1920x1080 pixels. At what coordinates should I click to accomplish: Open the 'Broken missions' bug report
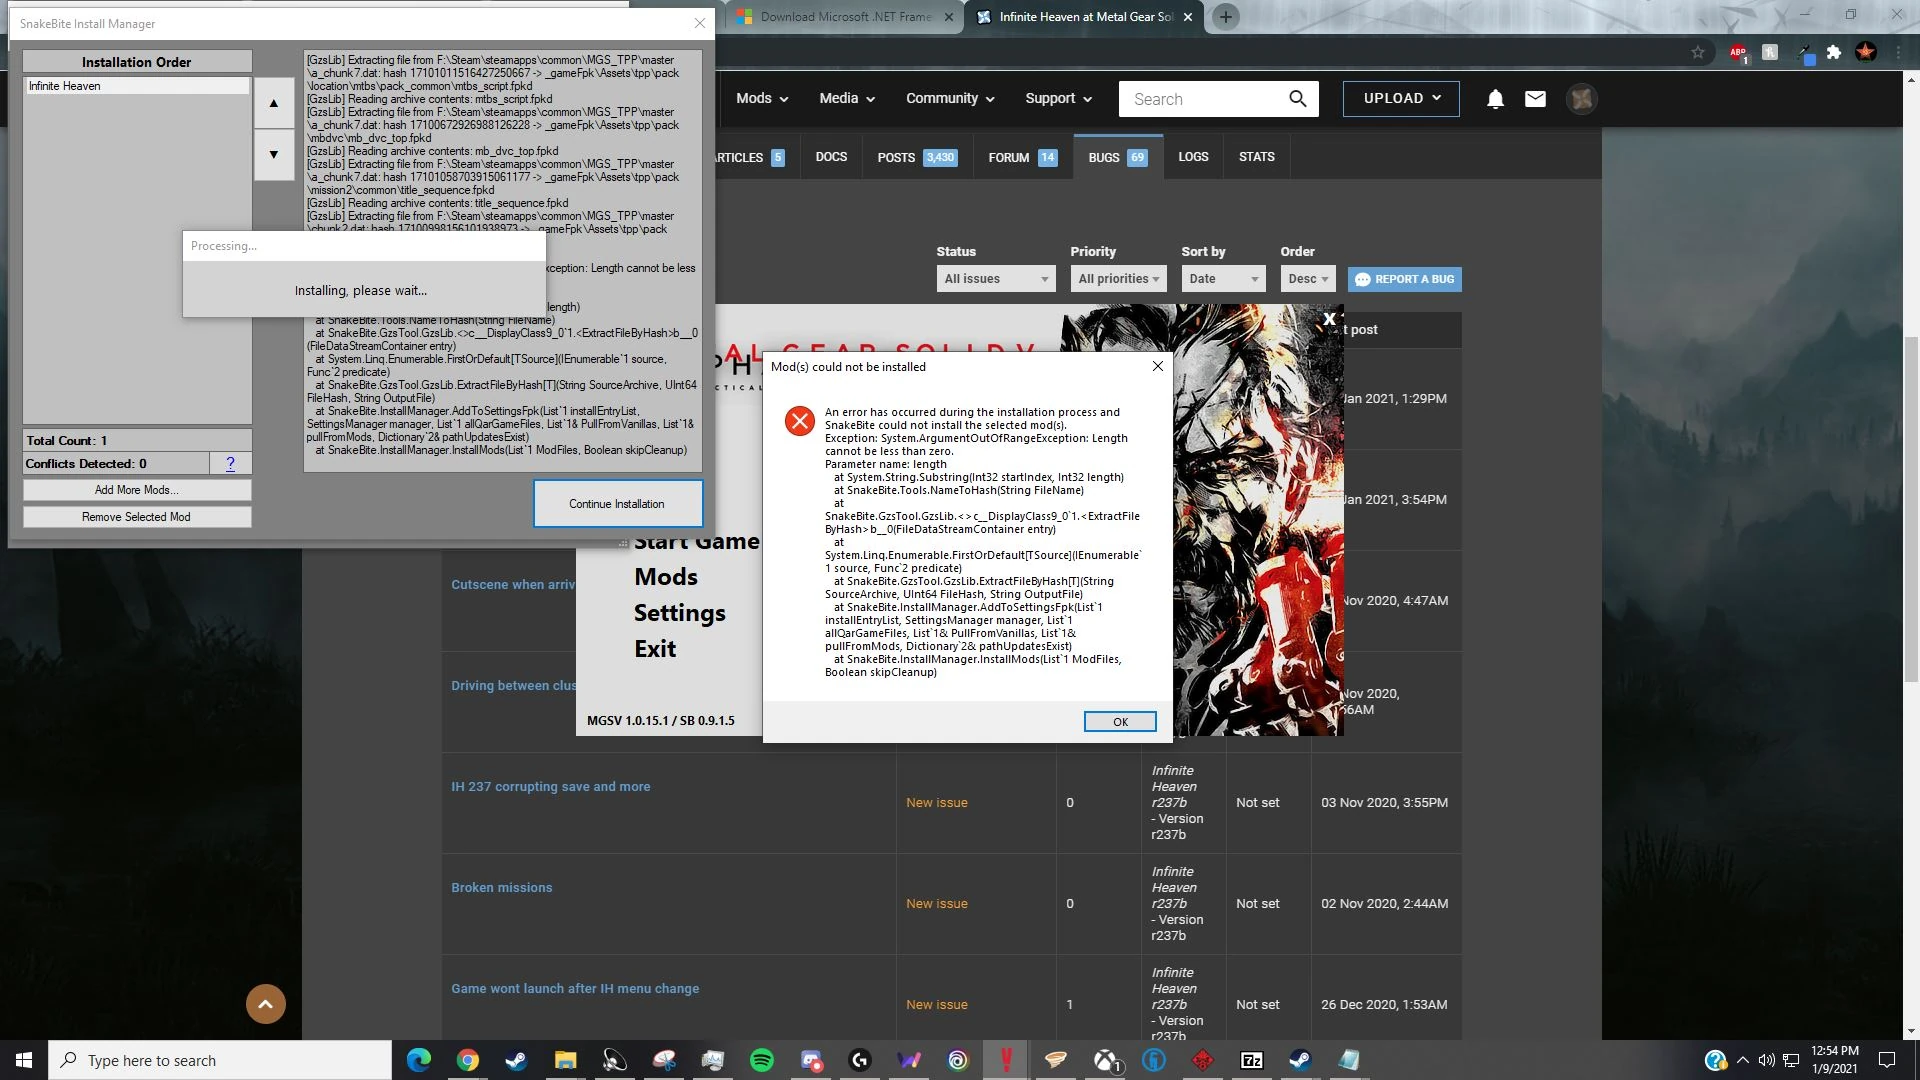(x=501, y=888)
